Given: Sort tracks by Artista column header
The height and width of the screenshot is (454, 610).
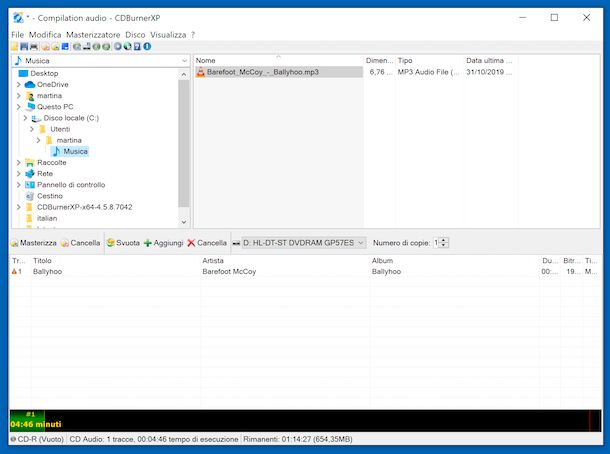Looking at the screenshot, I should coord(285,261).
